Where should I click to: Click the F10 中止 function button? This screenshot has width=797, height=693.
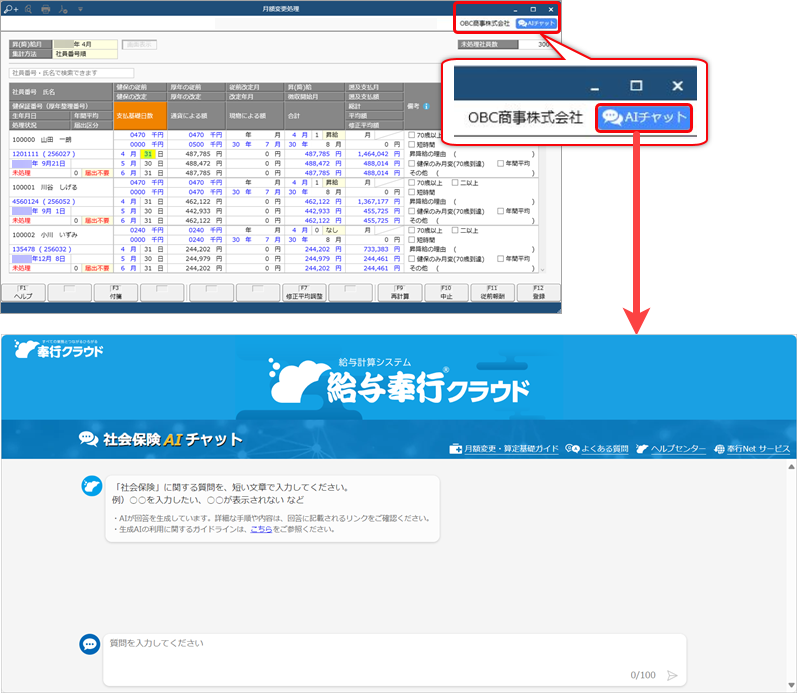click(x=446, y=293)
